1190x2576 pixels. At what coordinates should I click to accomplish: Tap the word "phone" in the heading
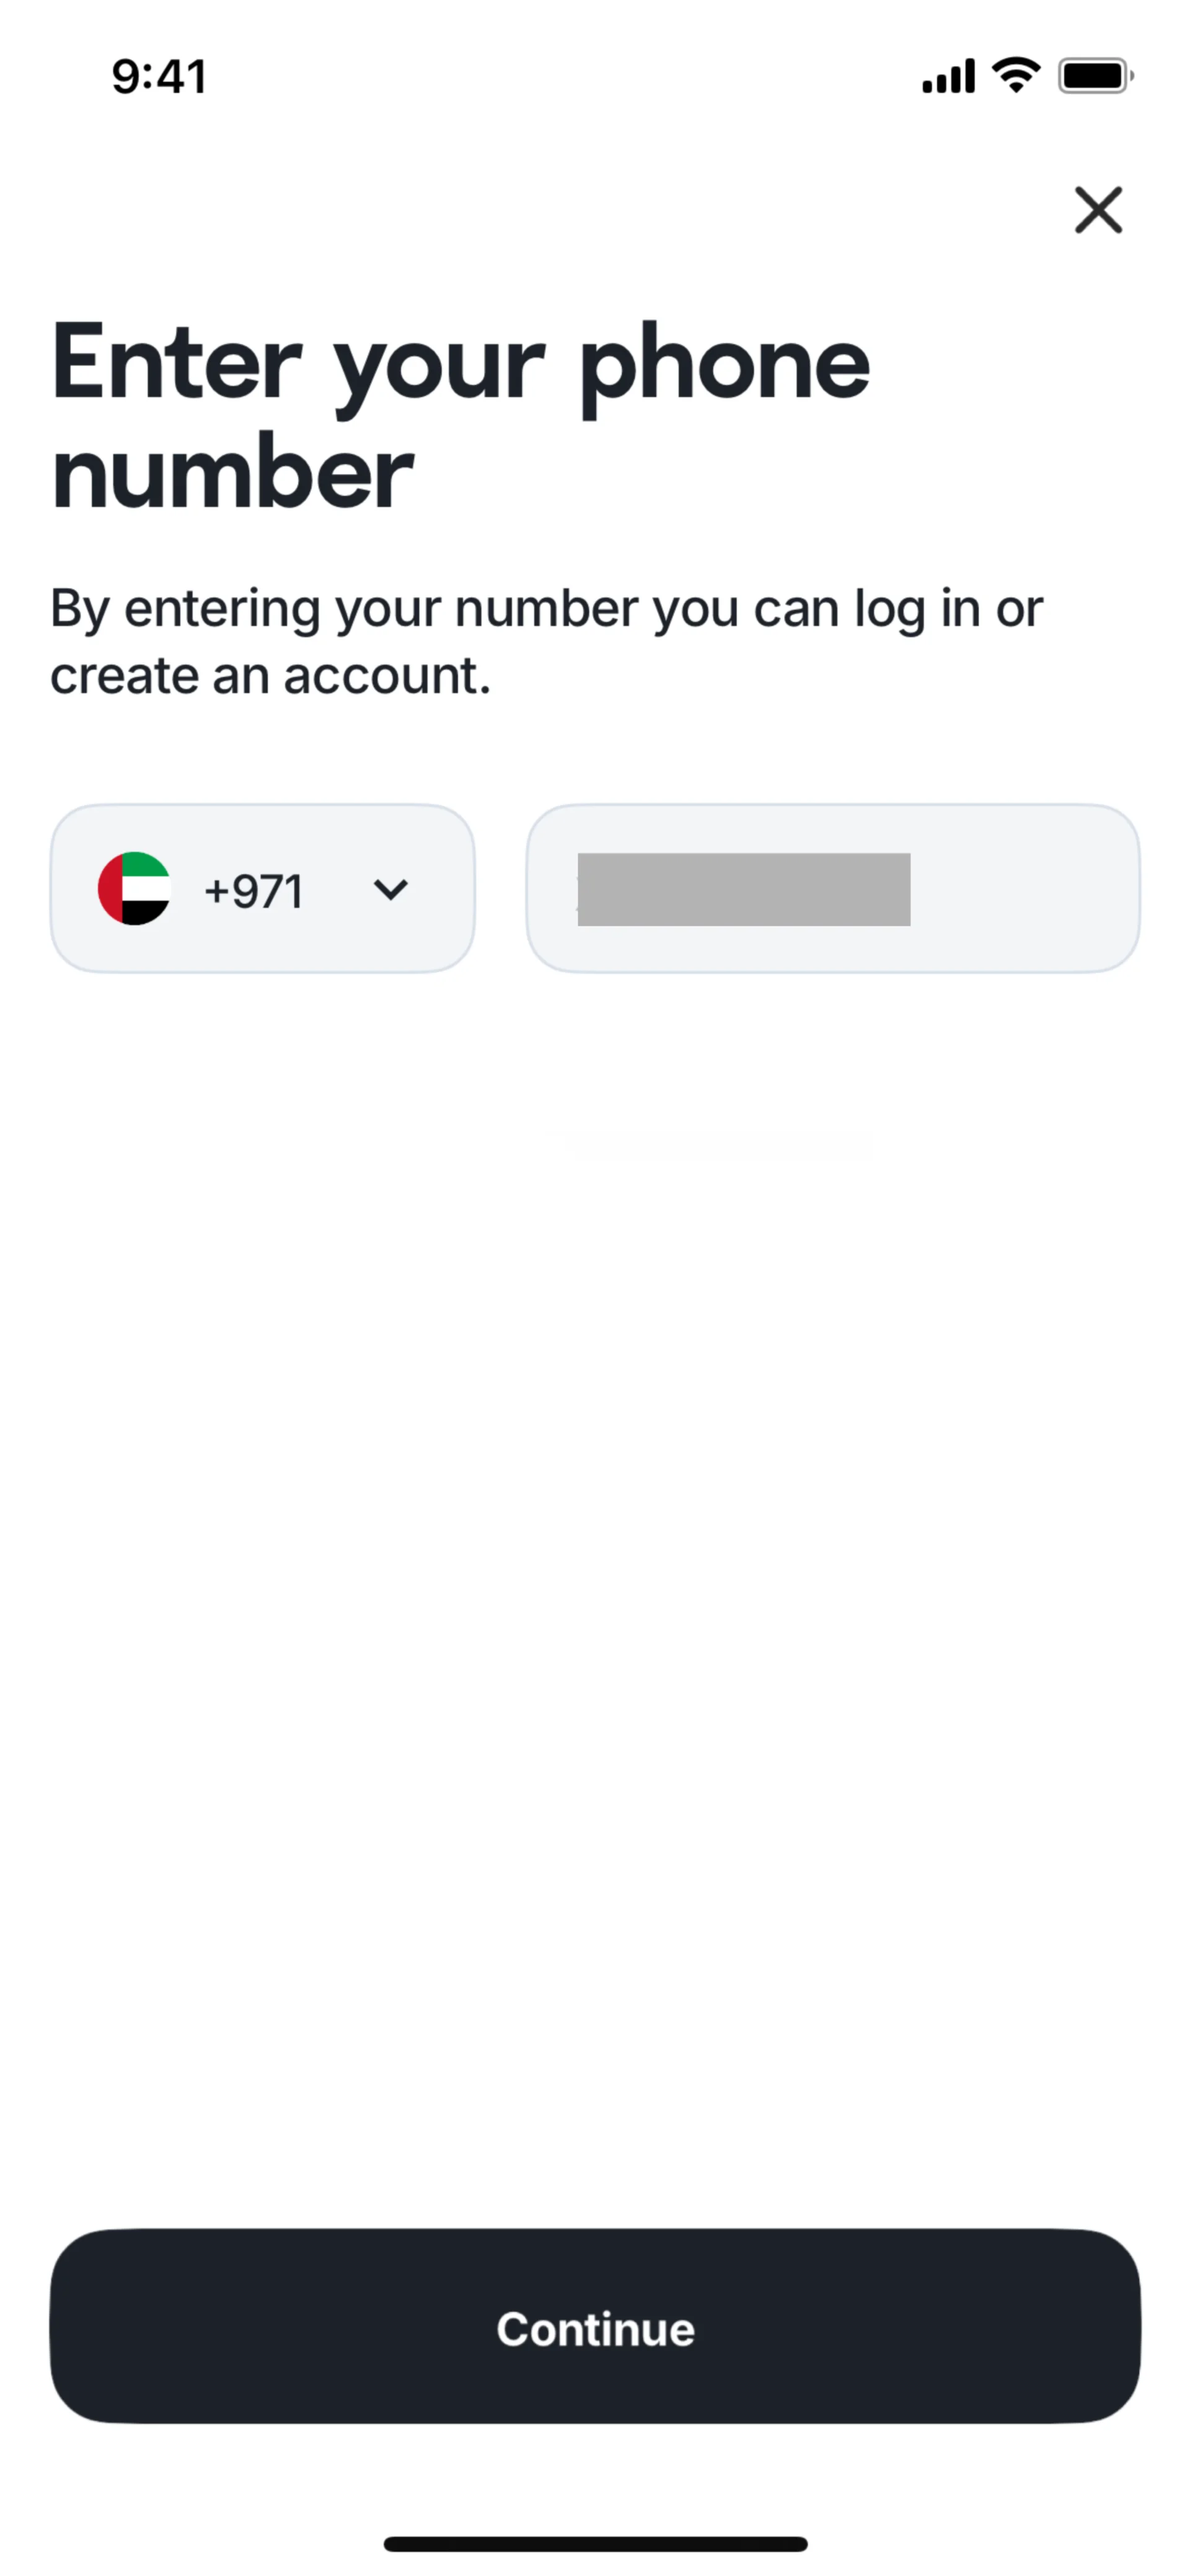(x=724, y=365)
